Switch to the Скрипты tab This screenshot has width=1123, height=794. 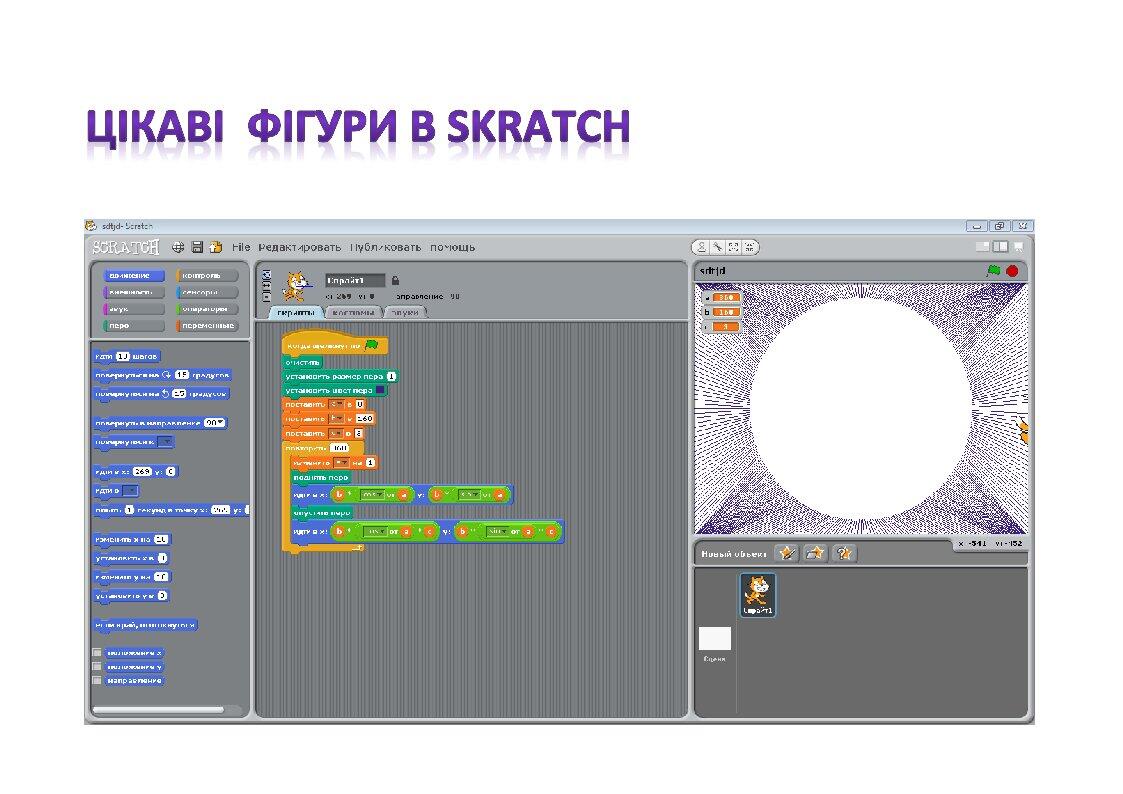click(296, 312)
